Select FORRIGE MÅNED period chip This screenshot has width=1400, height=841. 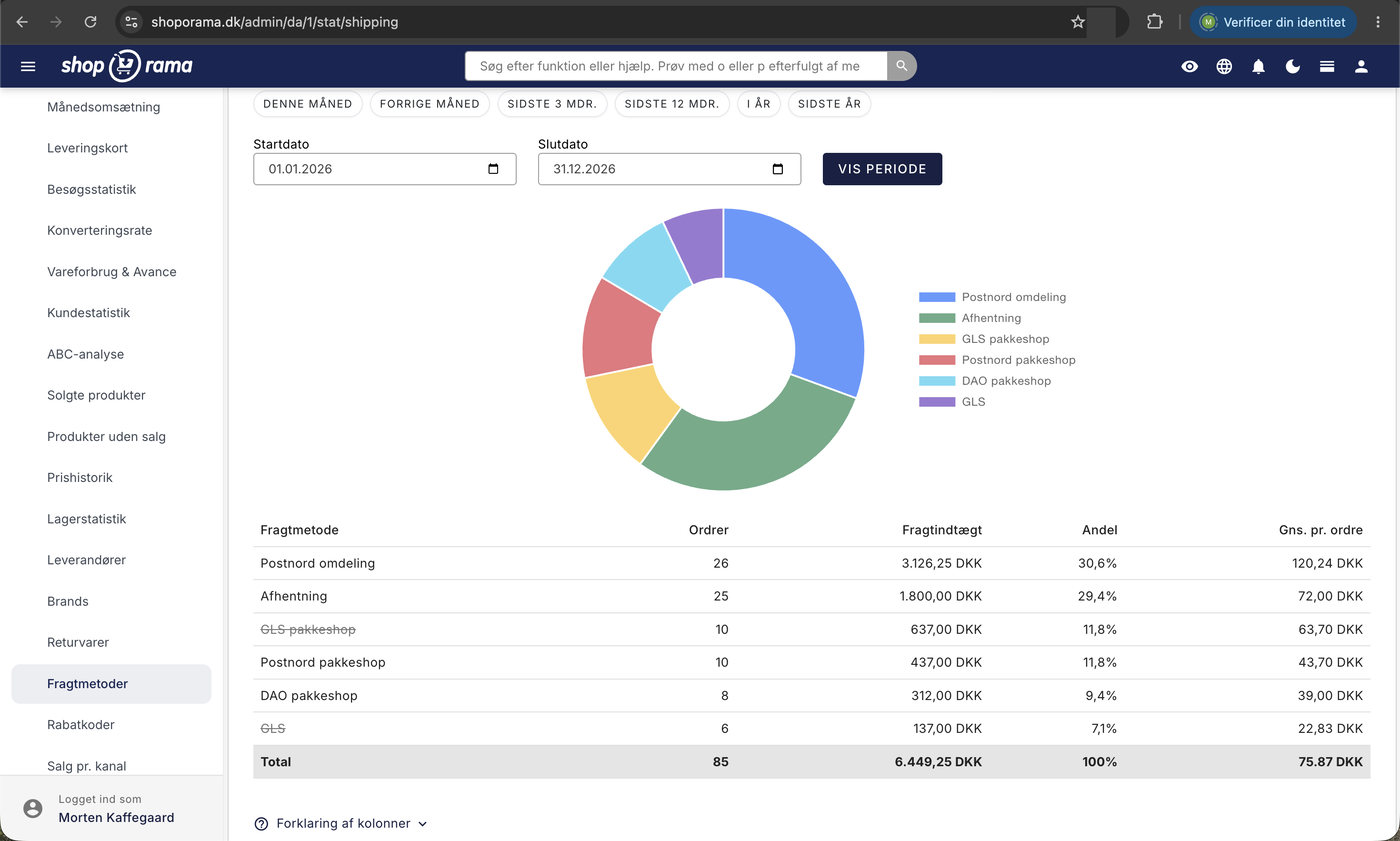click(x=430, y=104)
